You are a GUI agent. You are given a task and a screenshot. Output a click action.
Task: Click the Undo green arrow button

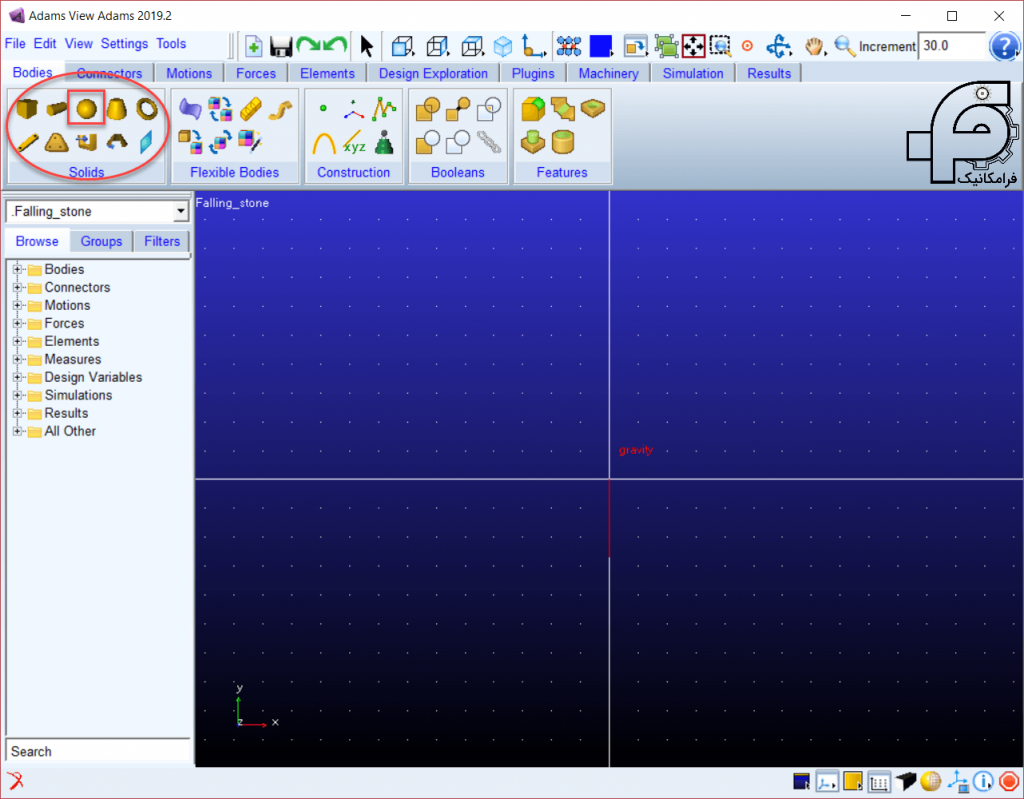click(x=336, y=46)
